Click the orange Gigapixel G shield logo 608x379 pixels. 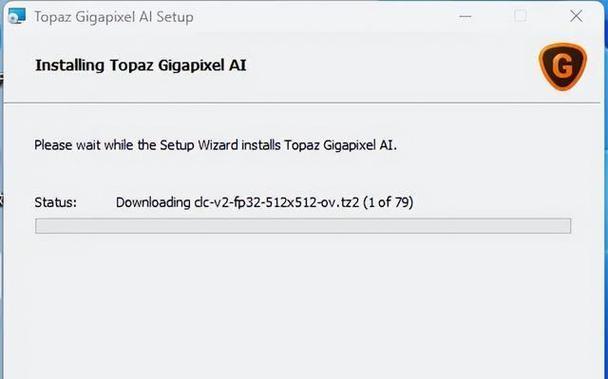point(562,67)
